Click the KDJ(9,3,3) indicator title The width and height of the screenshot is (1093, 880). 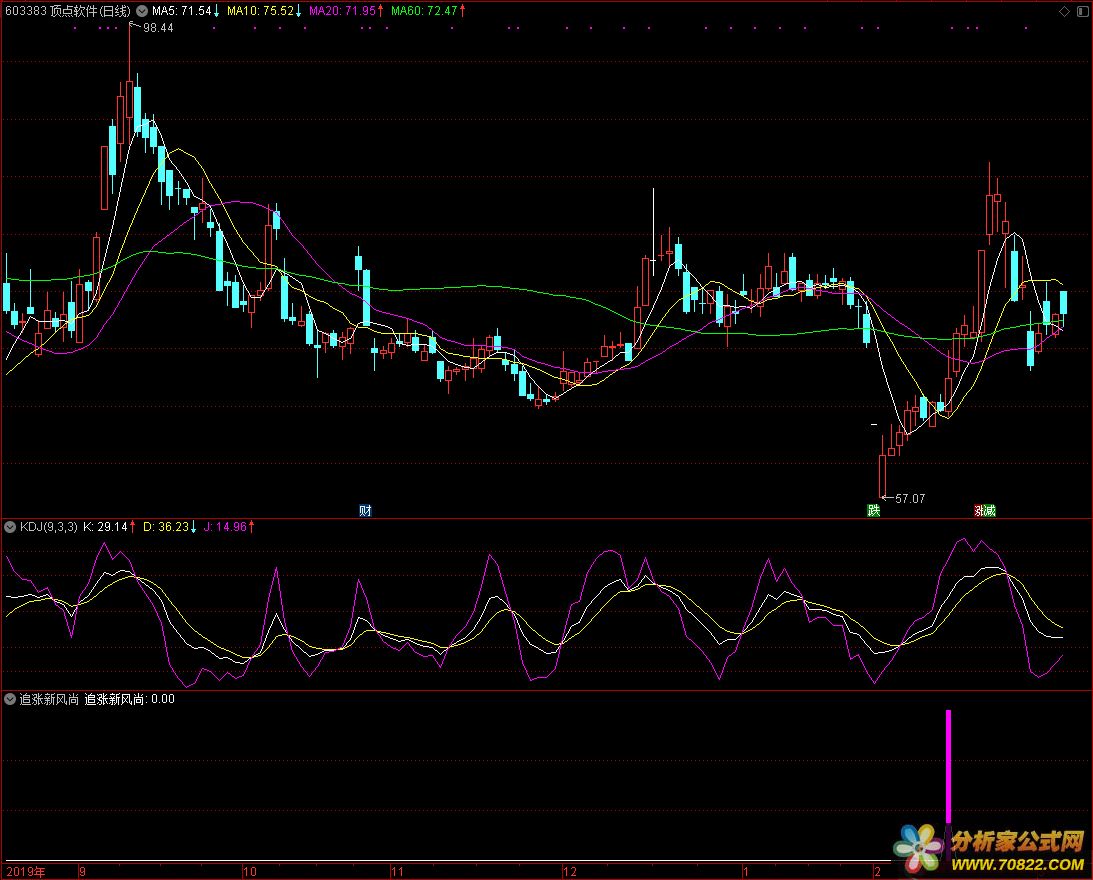[x=48, y=526]
